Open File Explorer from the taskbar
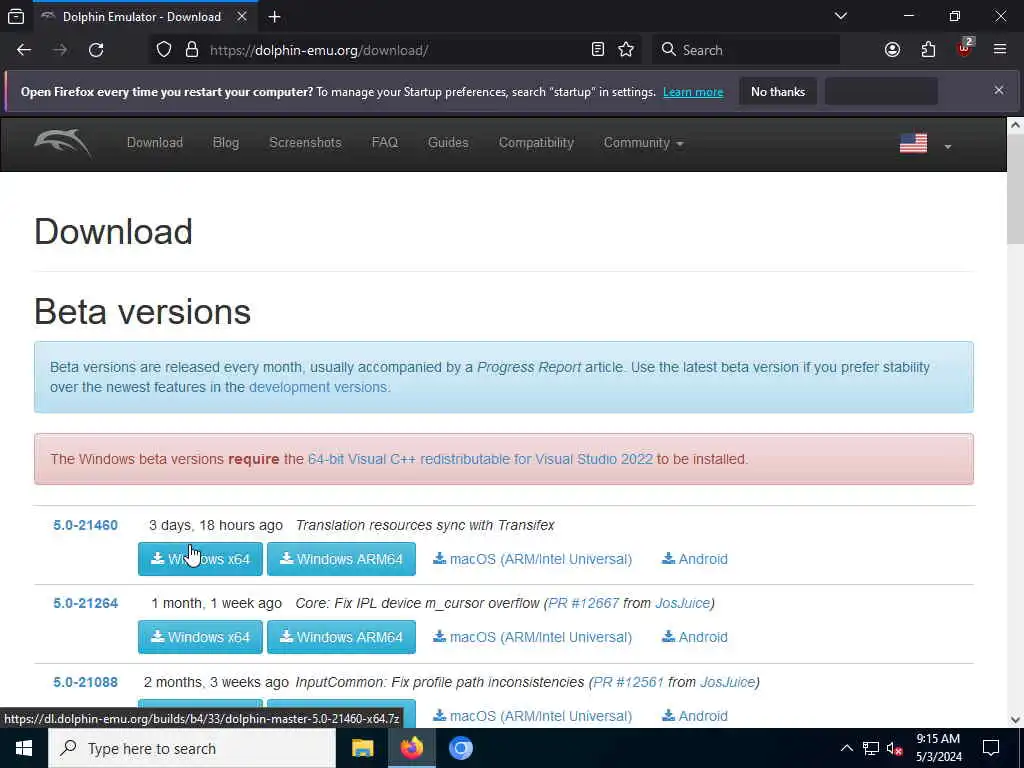Viewport: 1024px width, 768px height. click(362, 748)
